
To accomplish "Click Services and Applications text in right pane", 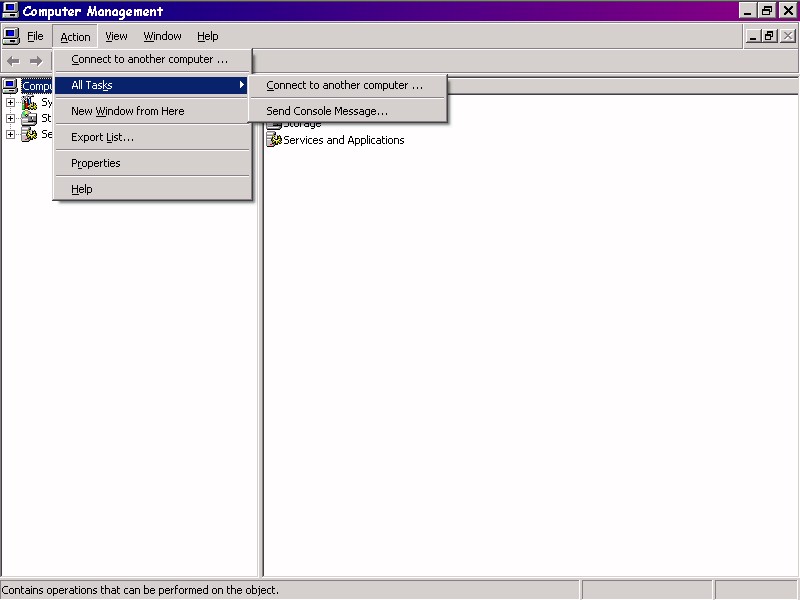I will 344,140.
